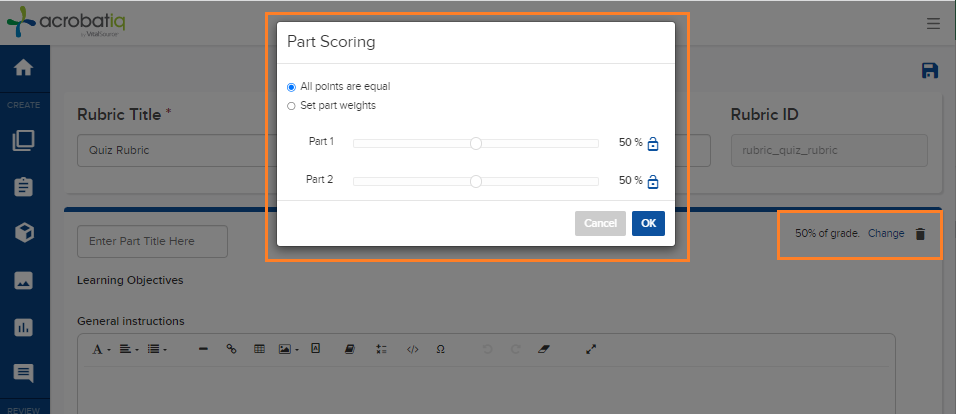This screenshot has width=956, height=414.
Task: Click the 50% of grade text
Action: coord(827,234)
